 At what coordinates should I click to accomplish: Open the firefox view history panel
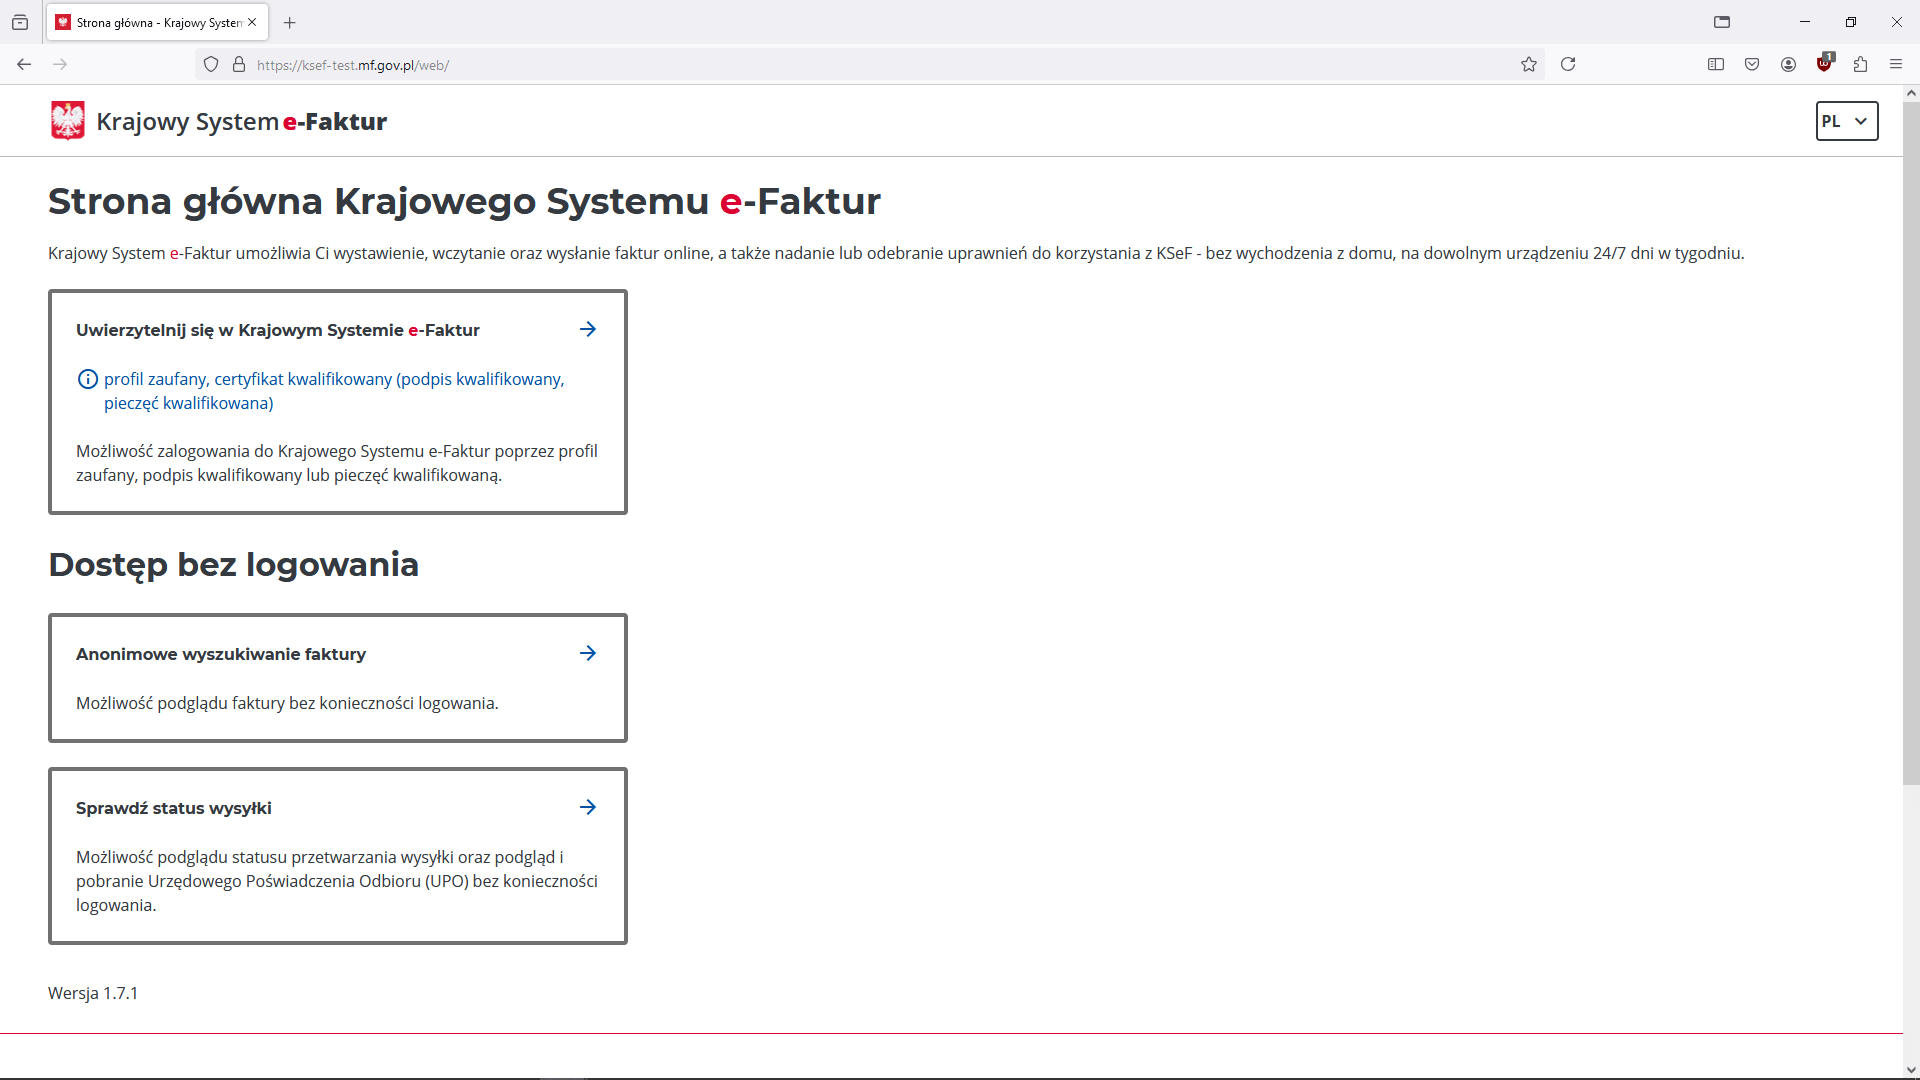coord(20,22)
